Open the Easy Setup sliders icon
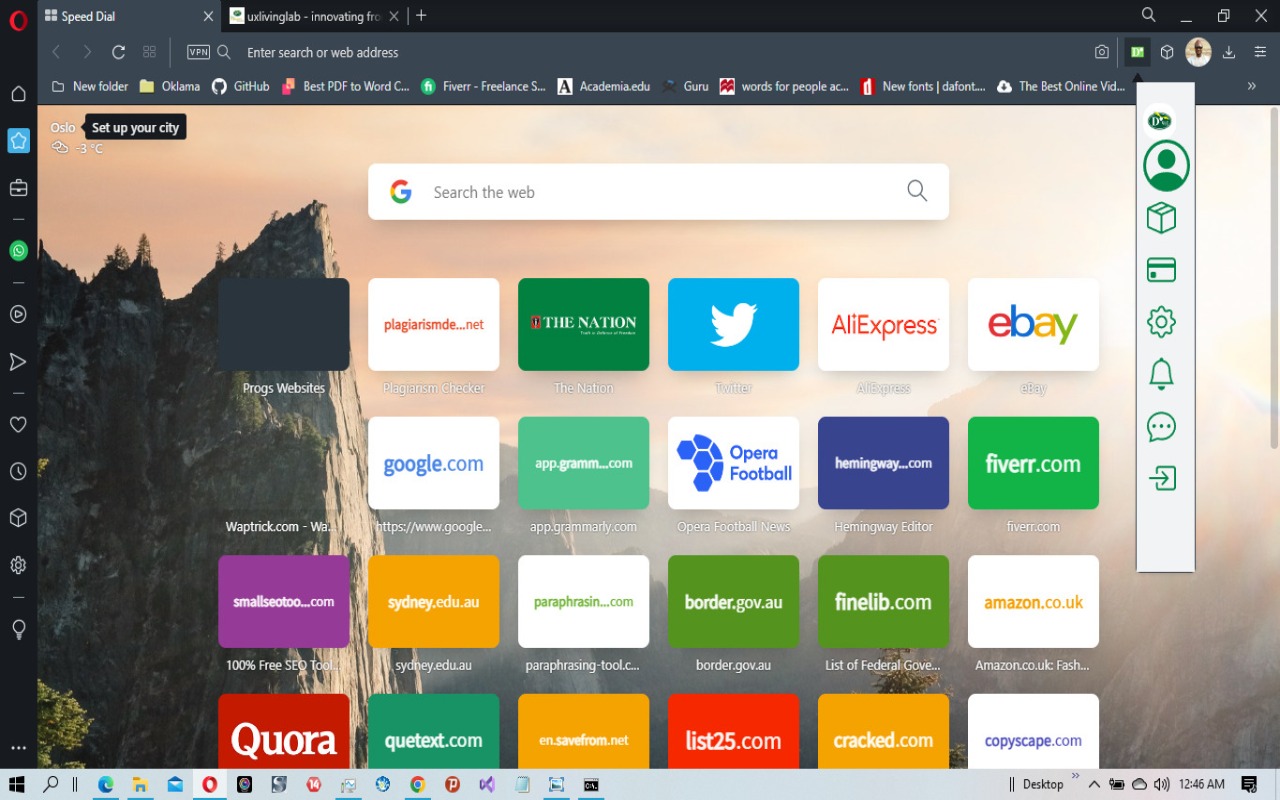Viewport: 1280px width, 800px height. tap(1260, 52)
